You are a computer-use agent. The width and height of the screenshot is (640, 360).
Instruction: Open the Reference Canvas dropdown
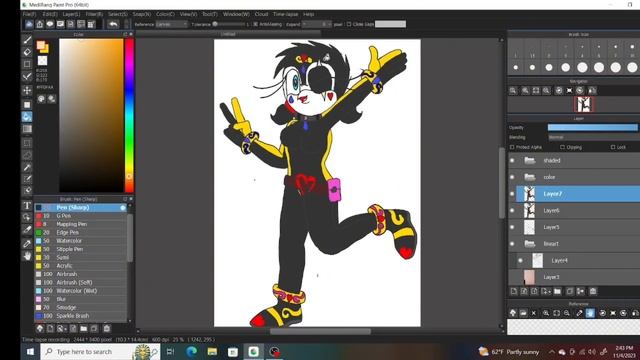point(171,24)
